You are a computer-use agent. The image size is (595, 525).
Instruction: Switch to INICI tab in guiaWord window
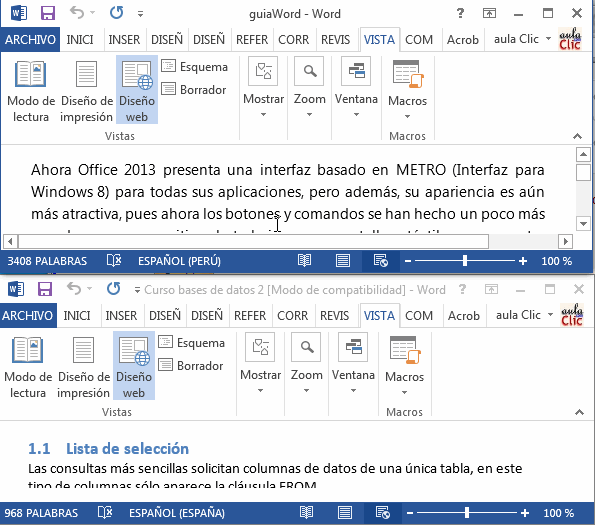point(80,39)
